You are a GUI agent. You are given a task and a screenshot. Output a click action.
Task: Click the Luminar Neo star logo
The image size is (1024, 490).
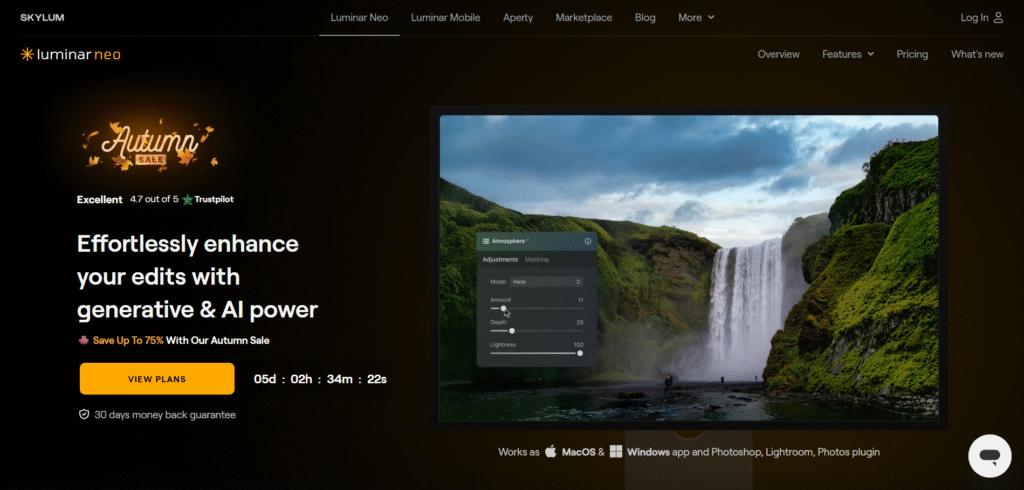pyautogui.click(x=27, y=54)
